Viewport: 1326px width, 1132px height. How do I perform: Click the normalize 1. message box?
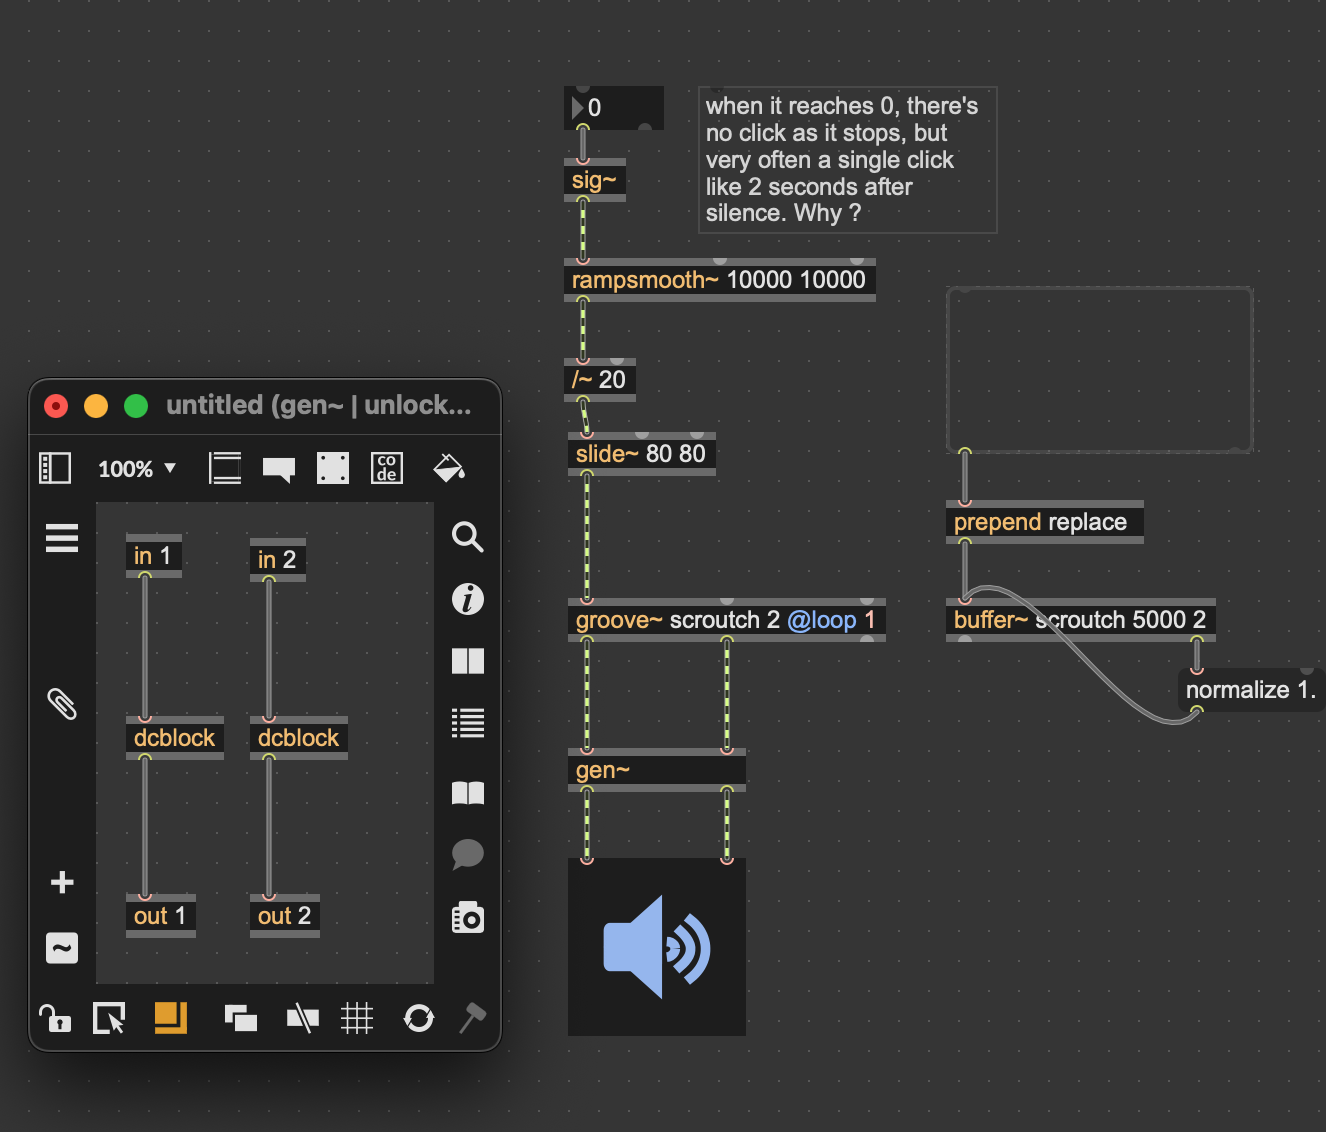pyautogui.click(x=1249, y=690)
